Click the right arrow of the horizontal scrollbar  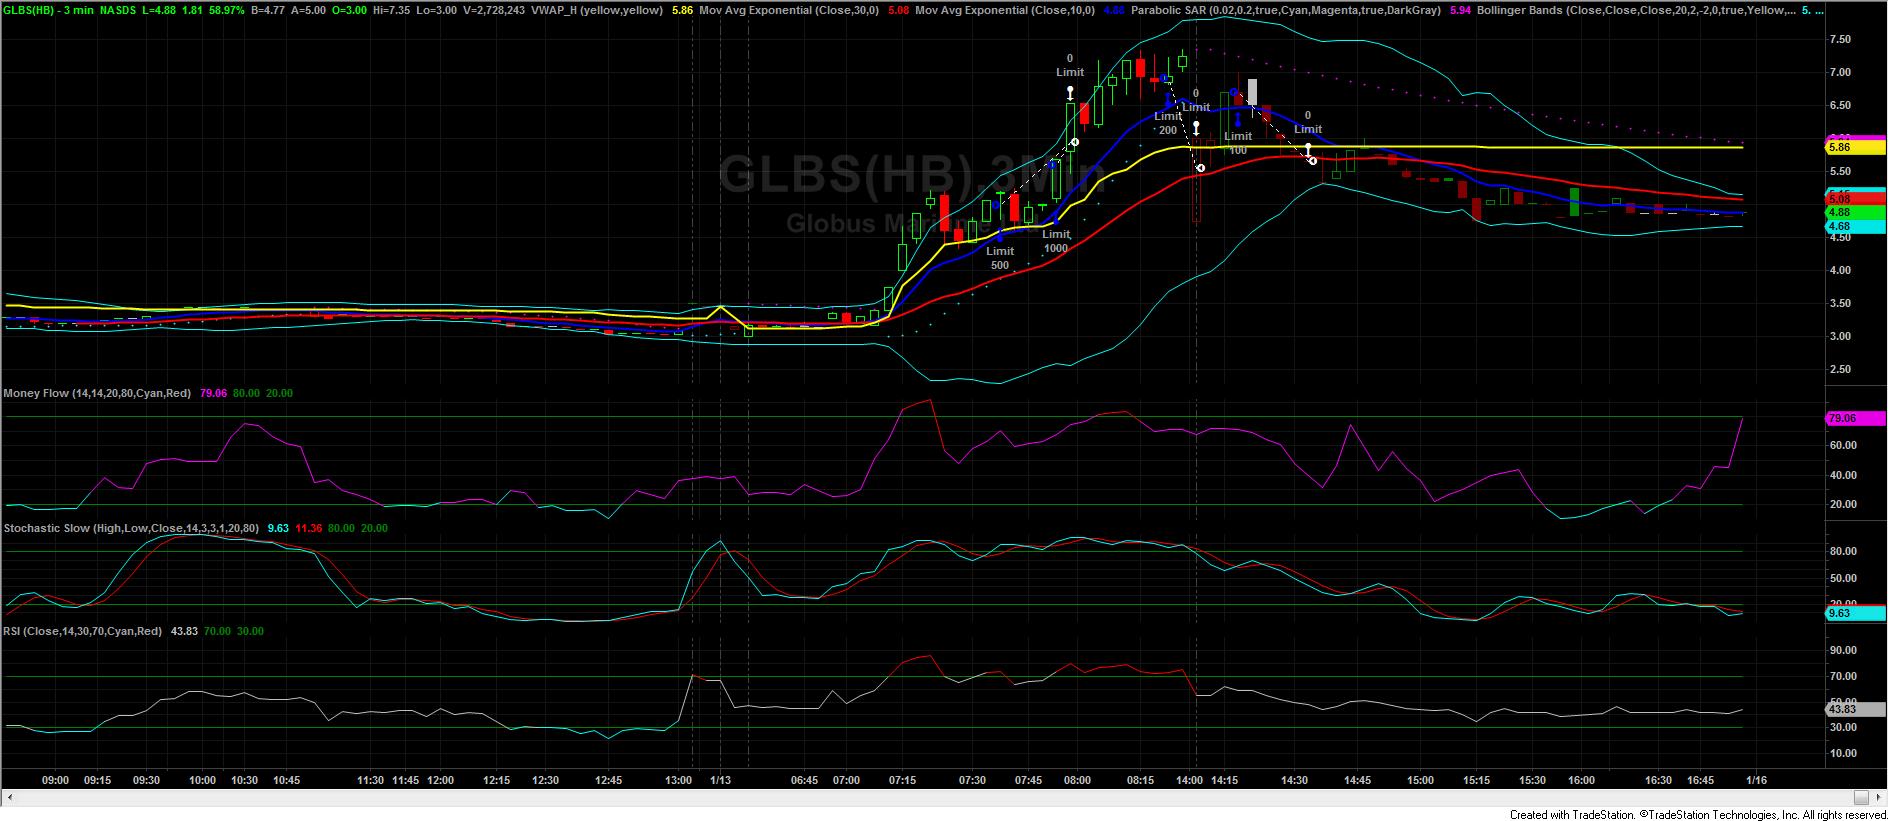1879,797
